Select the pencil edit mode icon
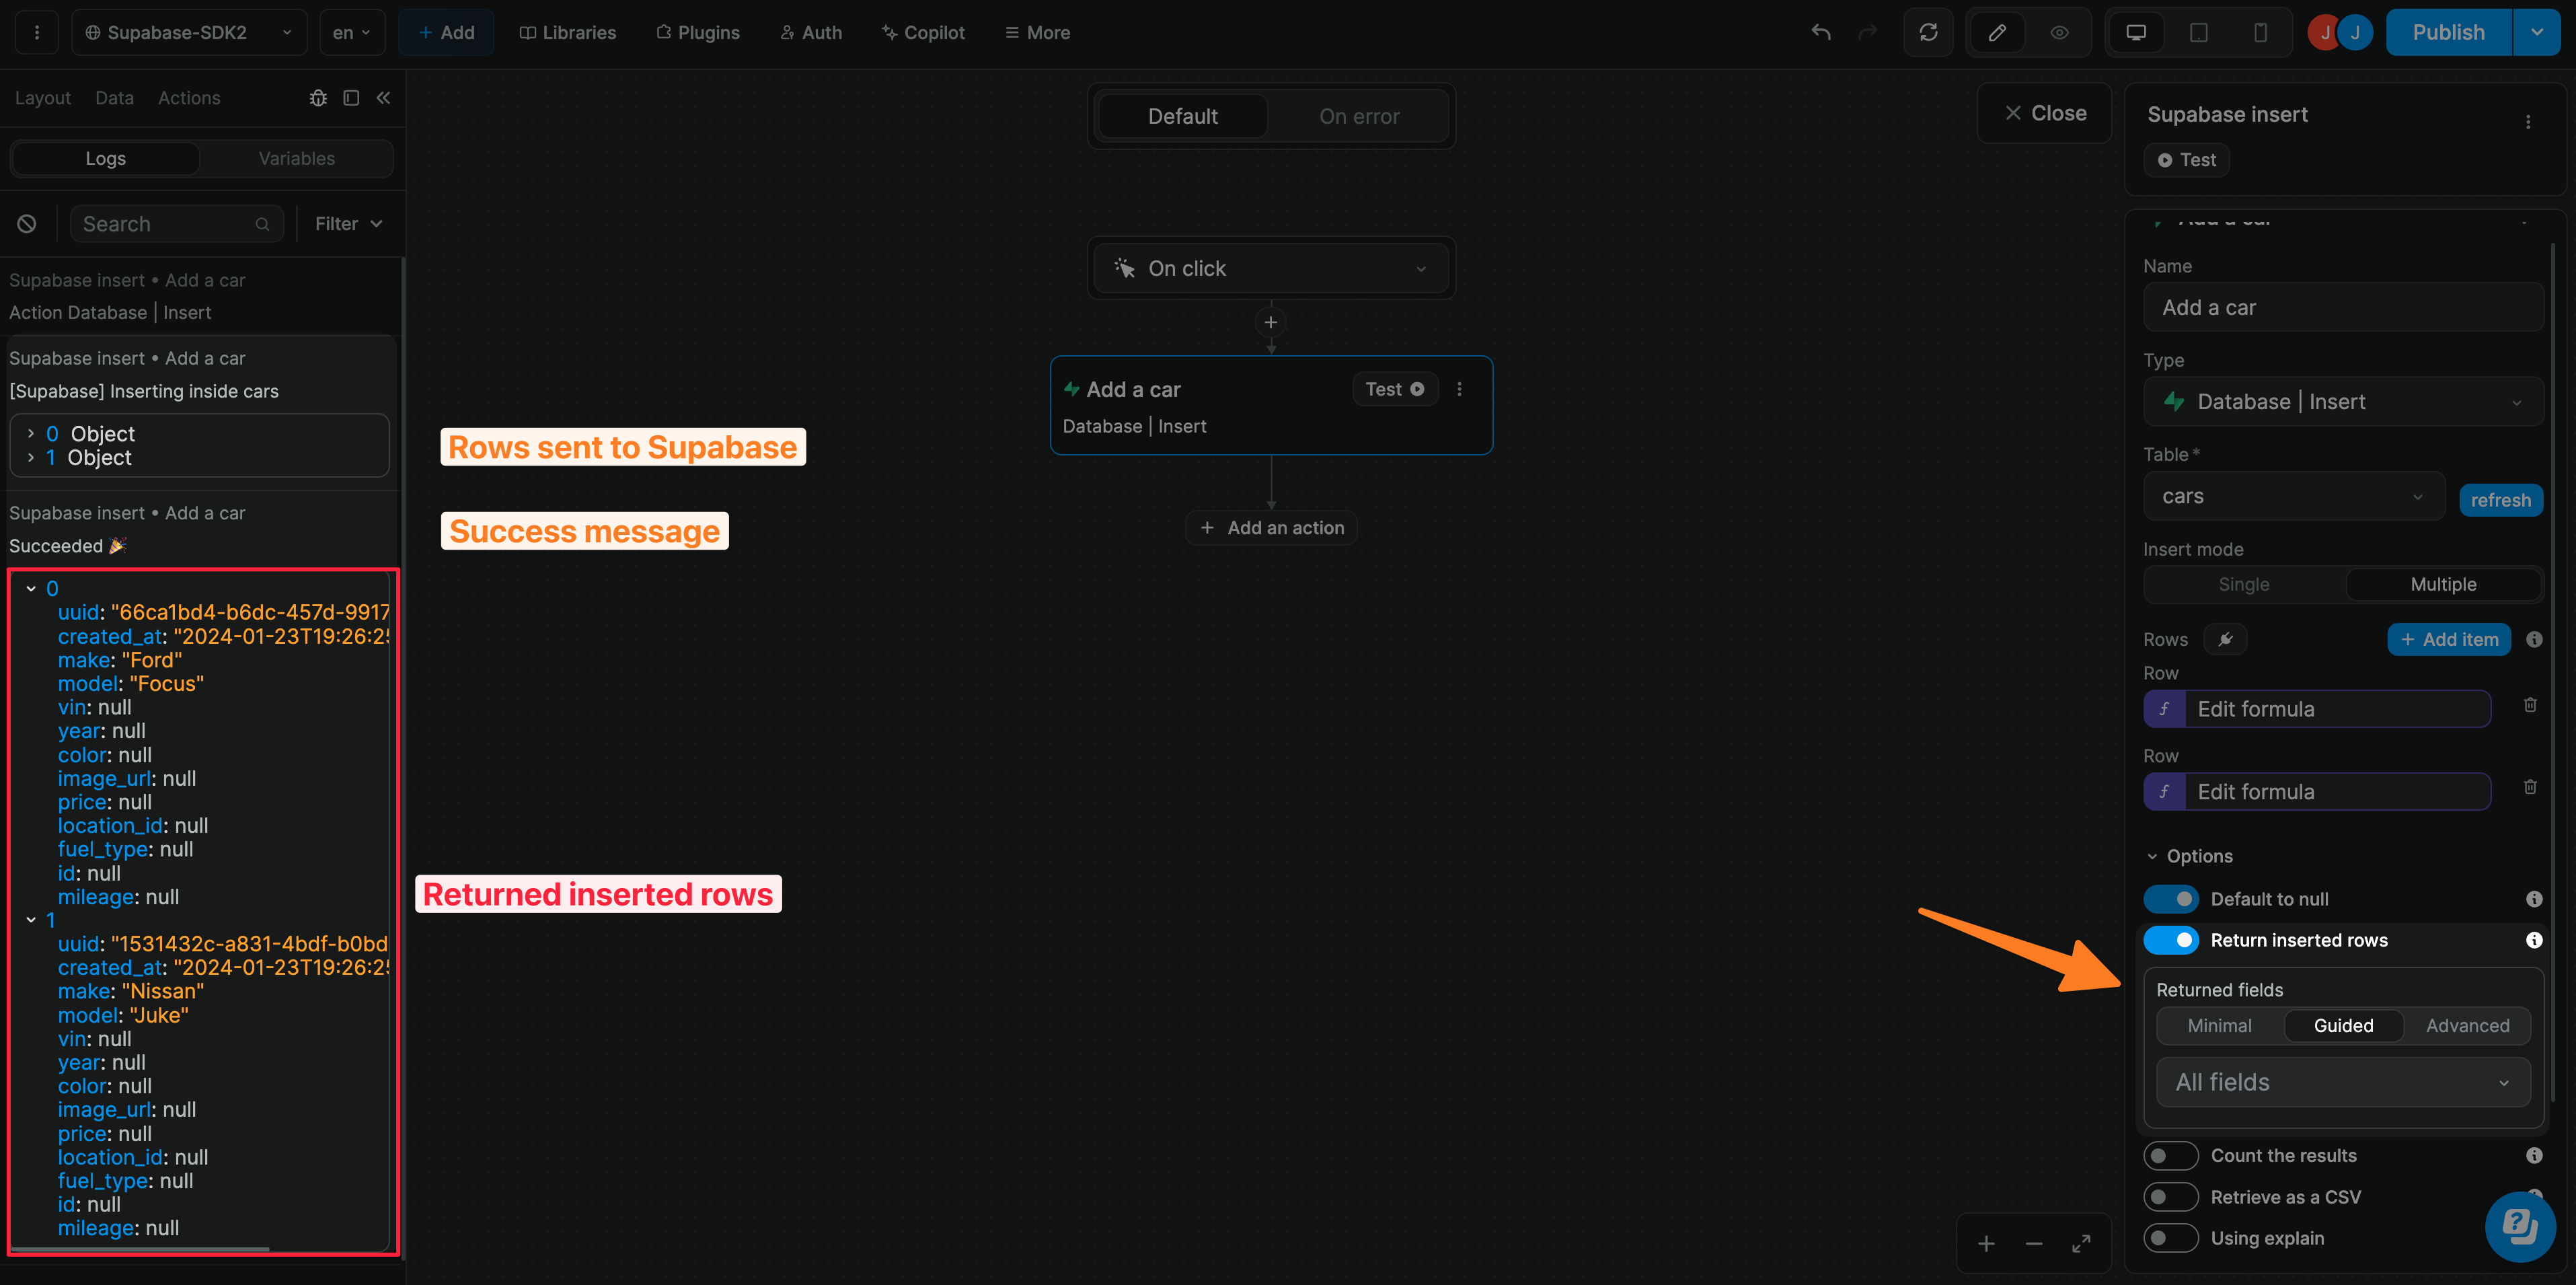The image size is (2576, 1285). coord(1996,32)
